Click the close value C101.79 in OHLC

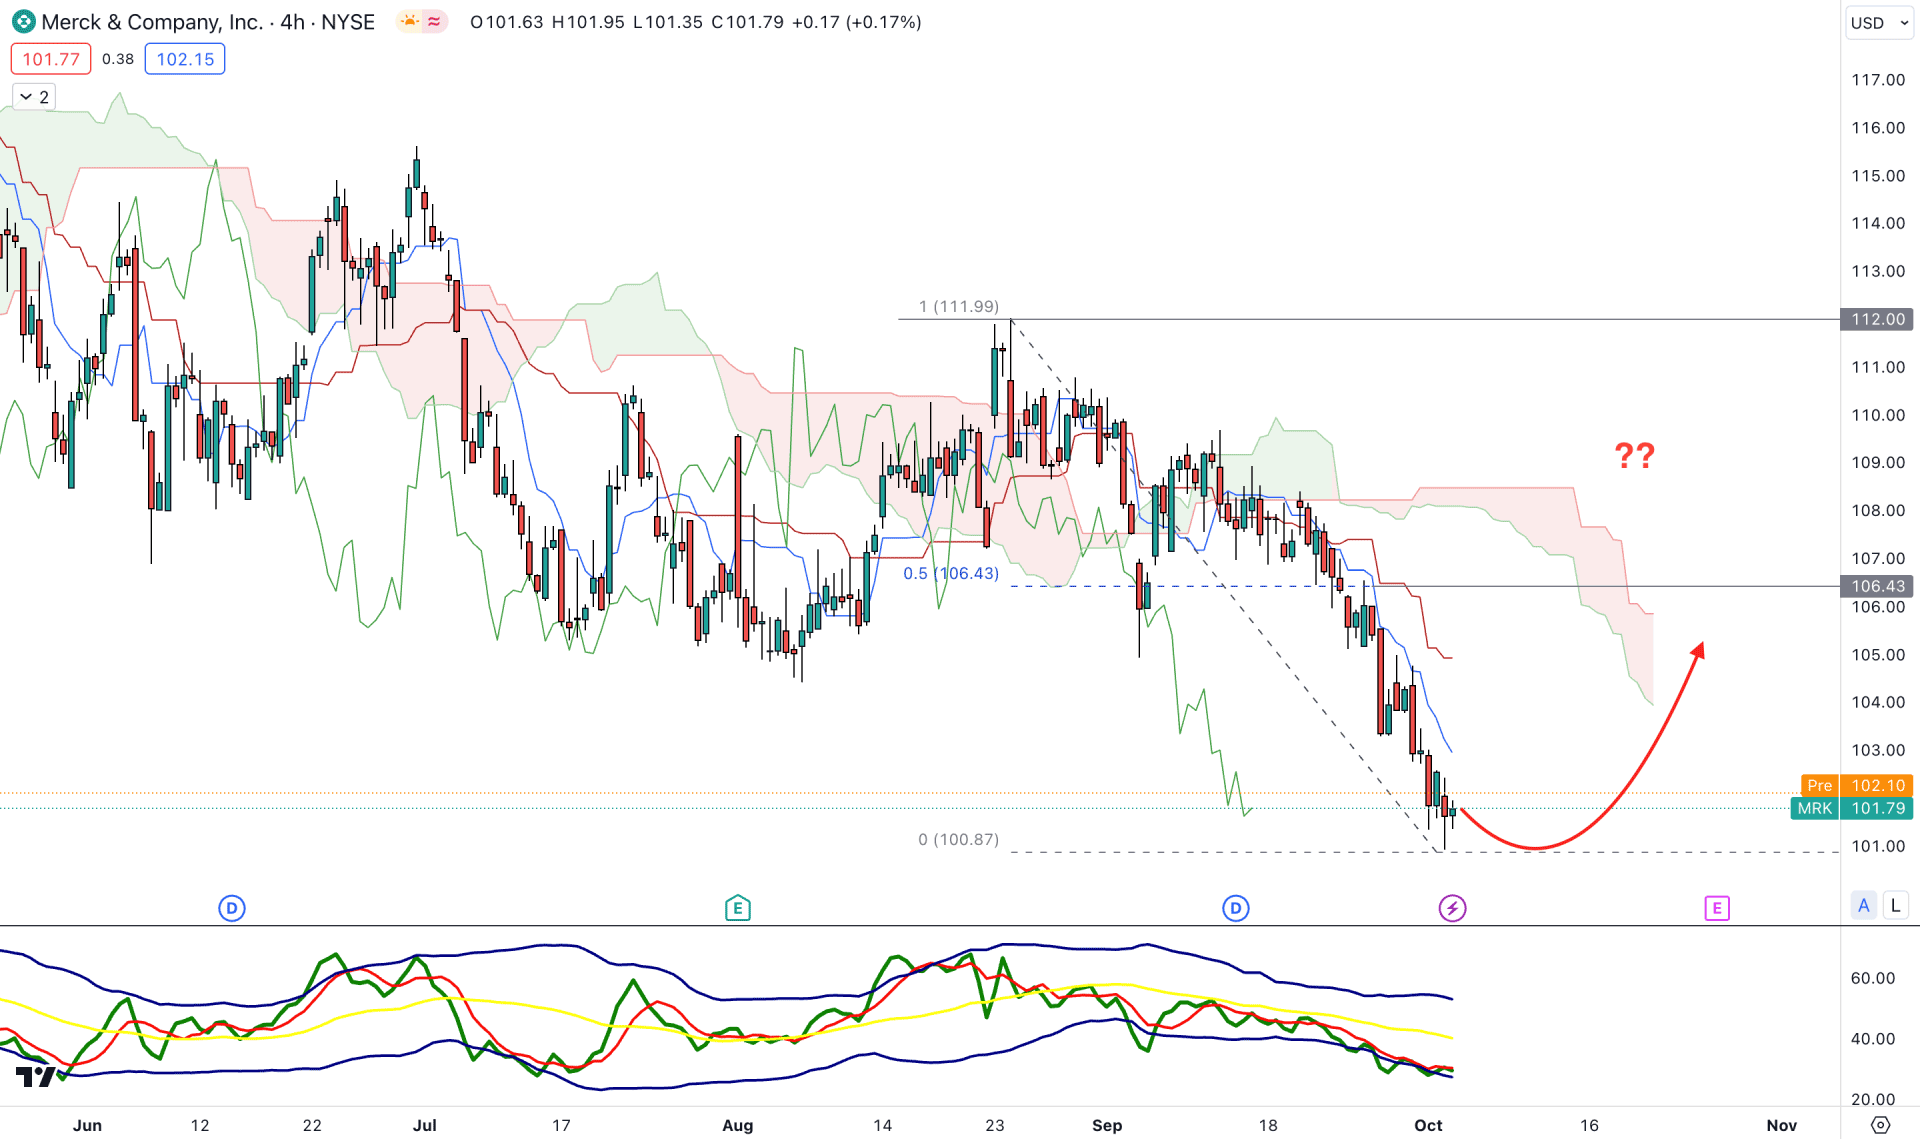tap(747, 22)
